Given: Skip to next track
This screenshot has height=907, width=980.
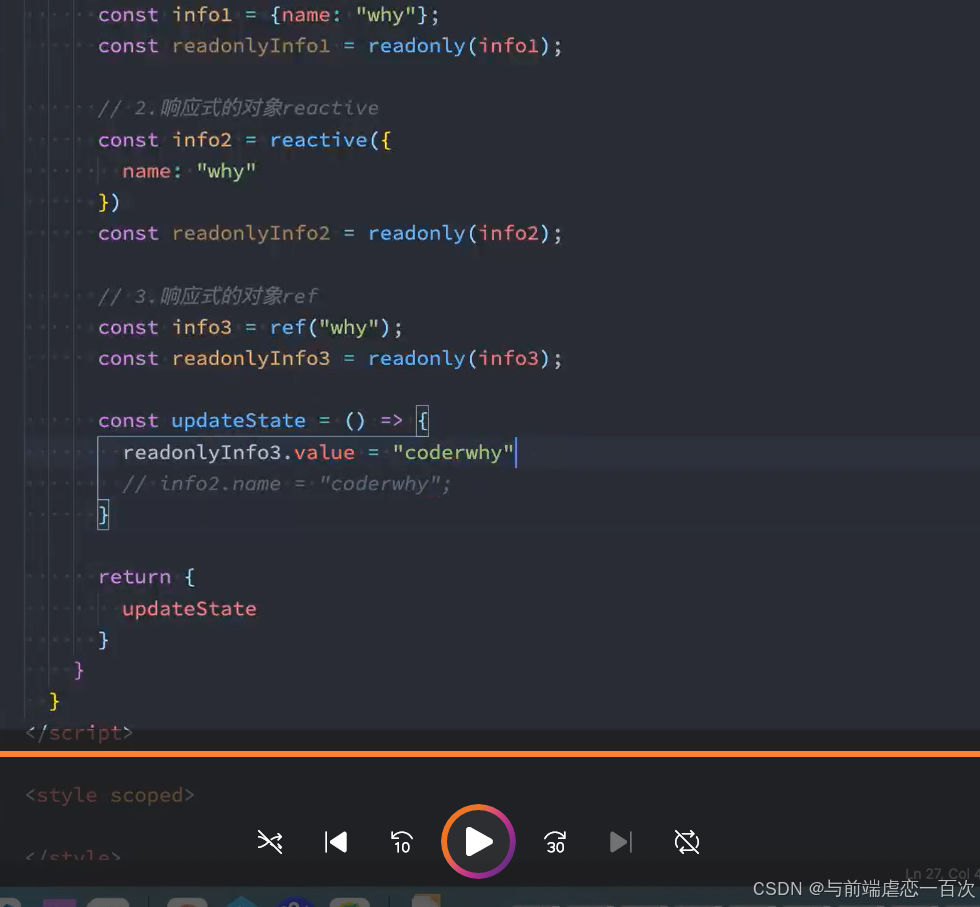Looking at the screenshot, I should 621,841.
